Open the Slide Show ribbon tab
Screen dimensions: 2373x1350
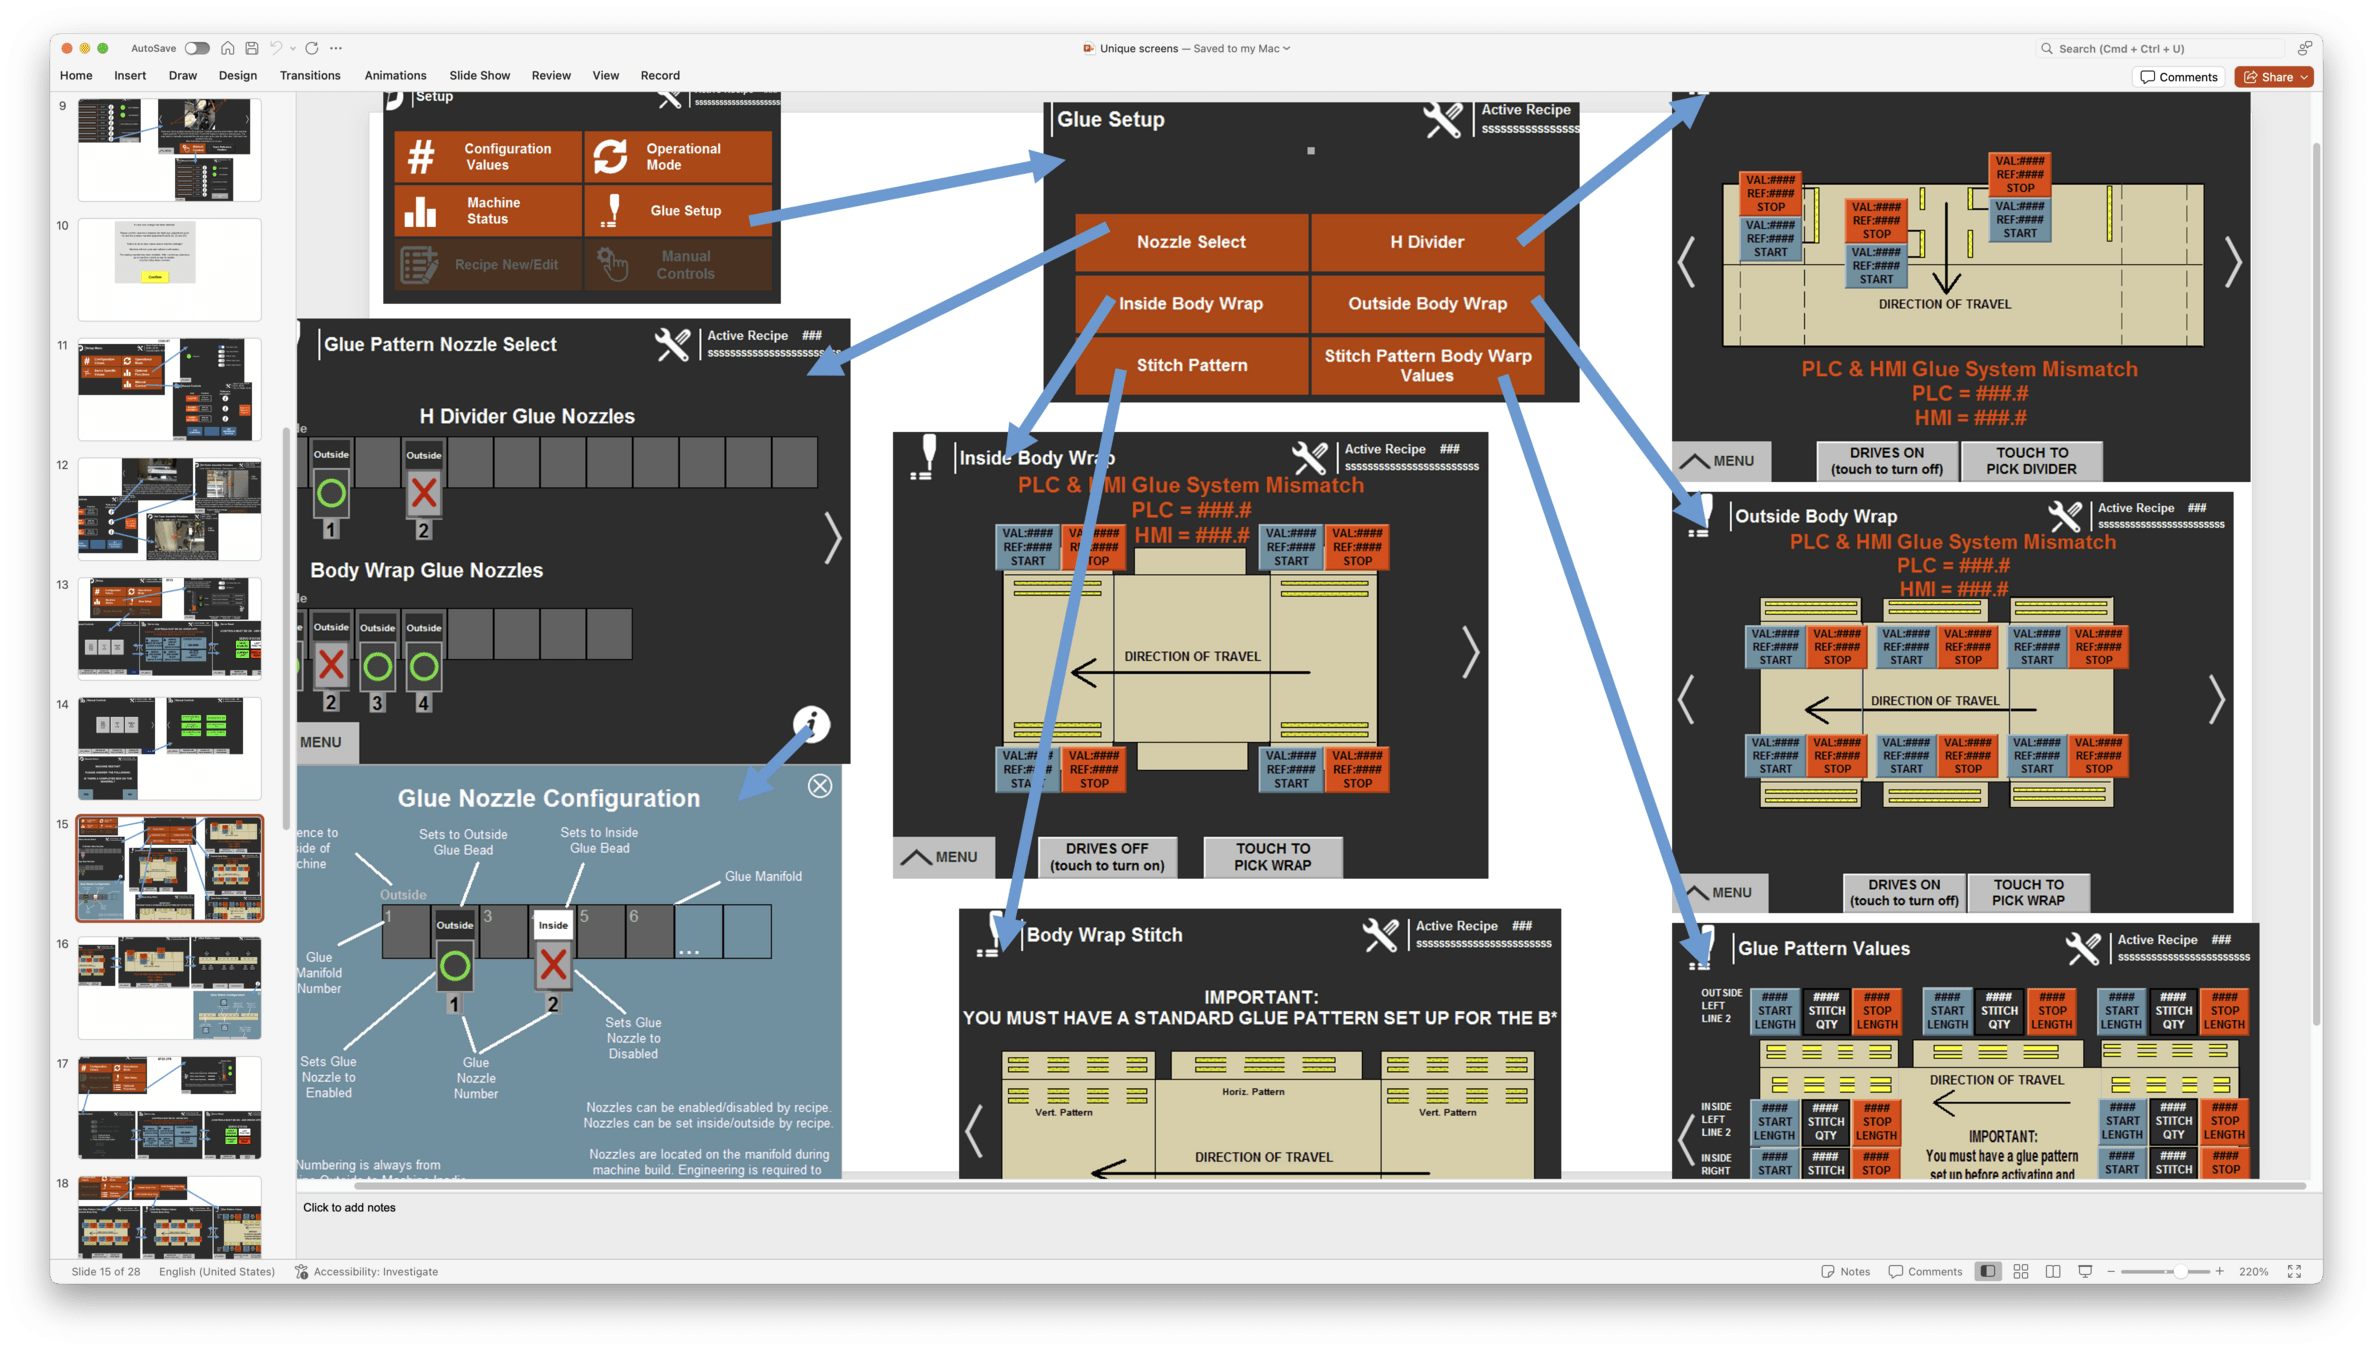479,75
